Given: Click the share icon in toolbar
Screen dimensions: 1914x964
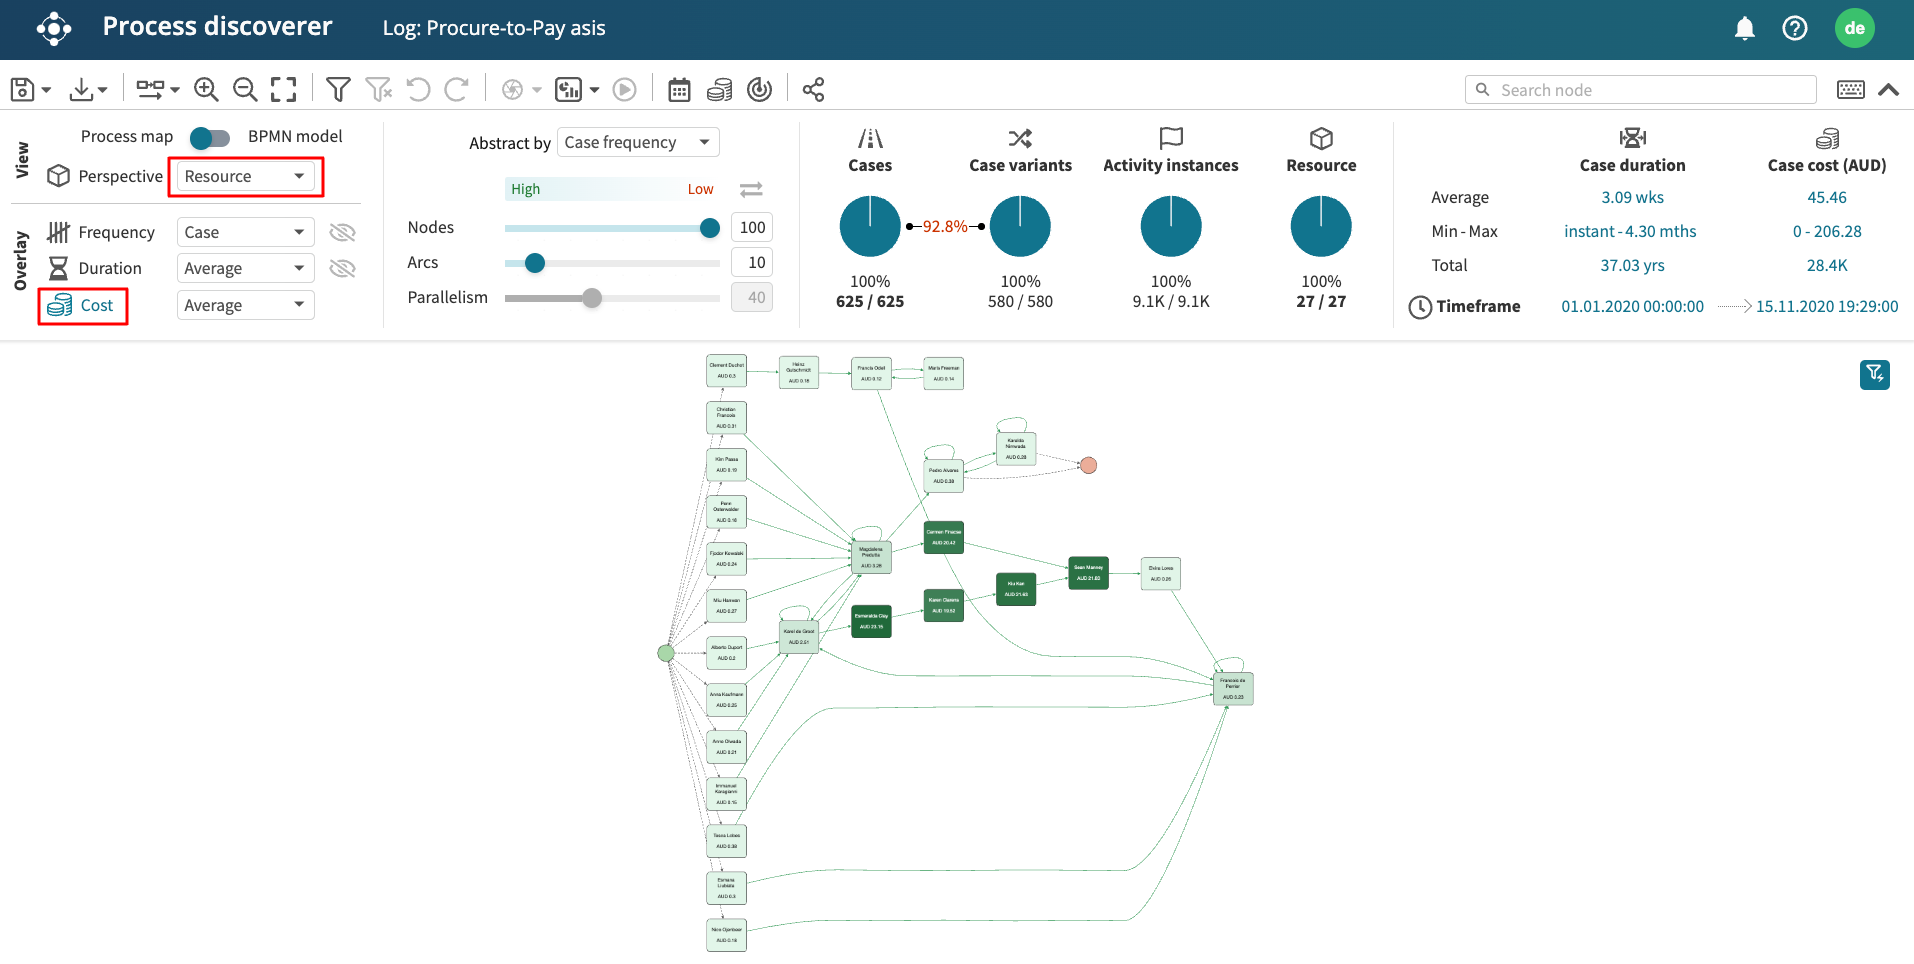Looking at the screenshot, I should coord(813,90).
